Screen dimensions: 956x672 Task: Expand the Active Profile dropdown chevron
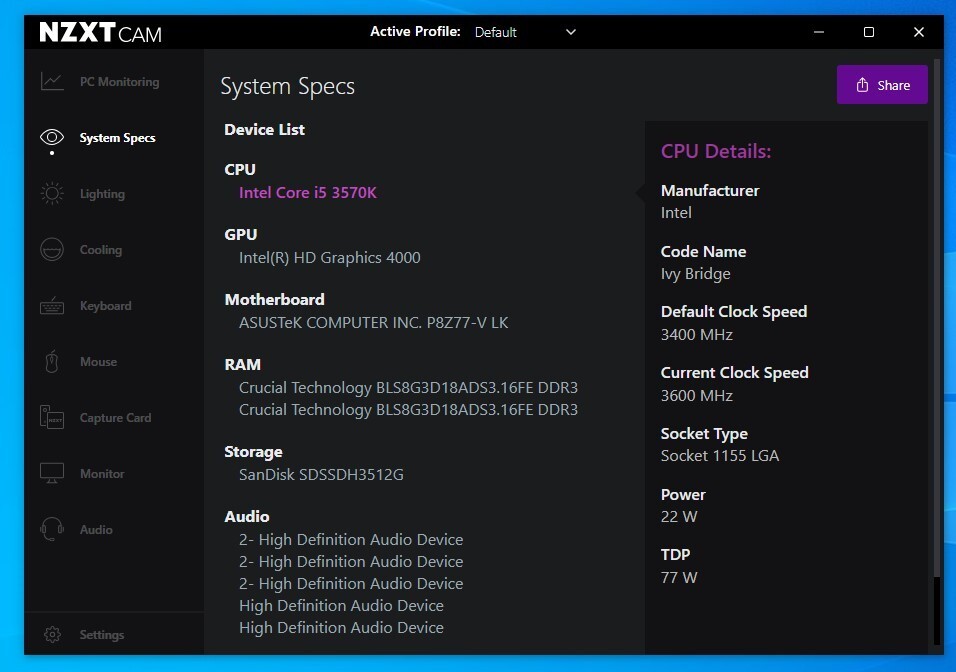(571, 32)
